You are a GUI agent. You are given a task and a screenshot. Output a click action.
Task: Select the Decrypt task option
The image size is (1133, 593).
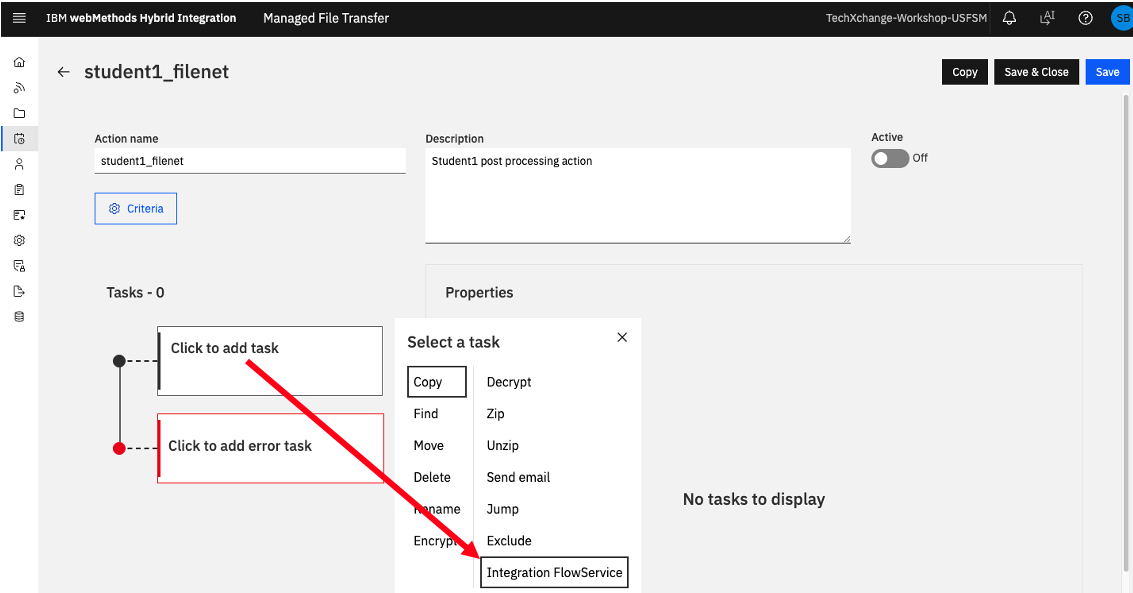click(509, 382)
